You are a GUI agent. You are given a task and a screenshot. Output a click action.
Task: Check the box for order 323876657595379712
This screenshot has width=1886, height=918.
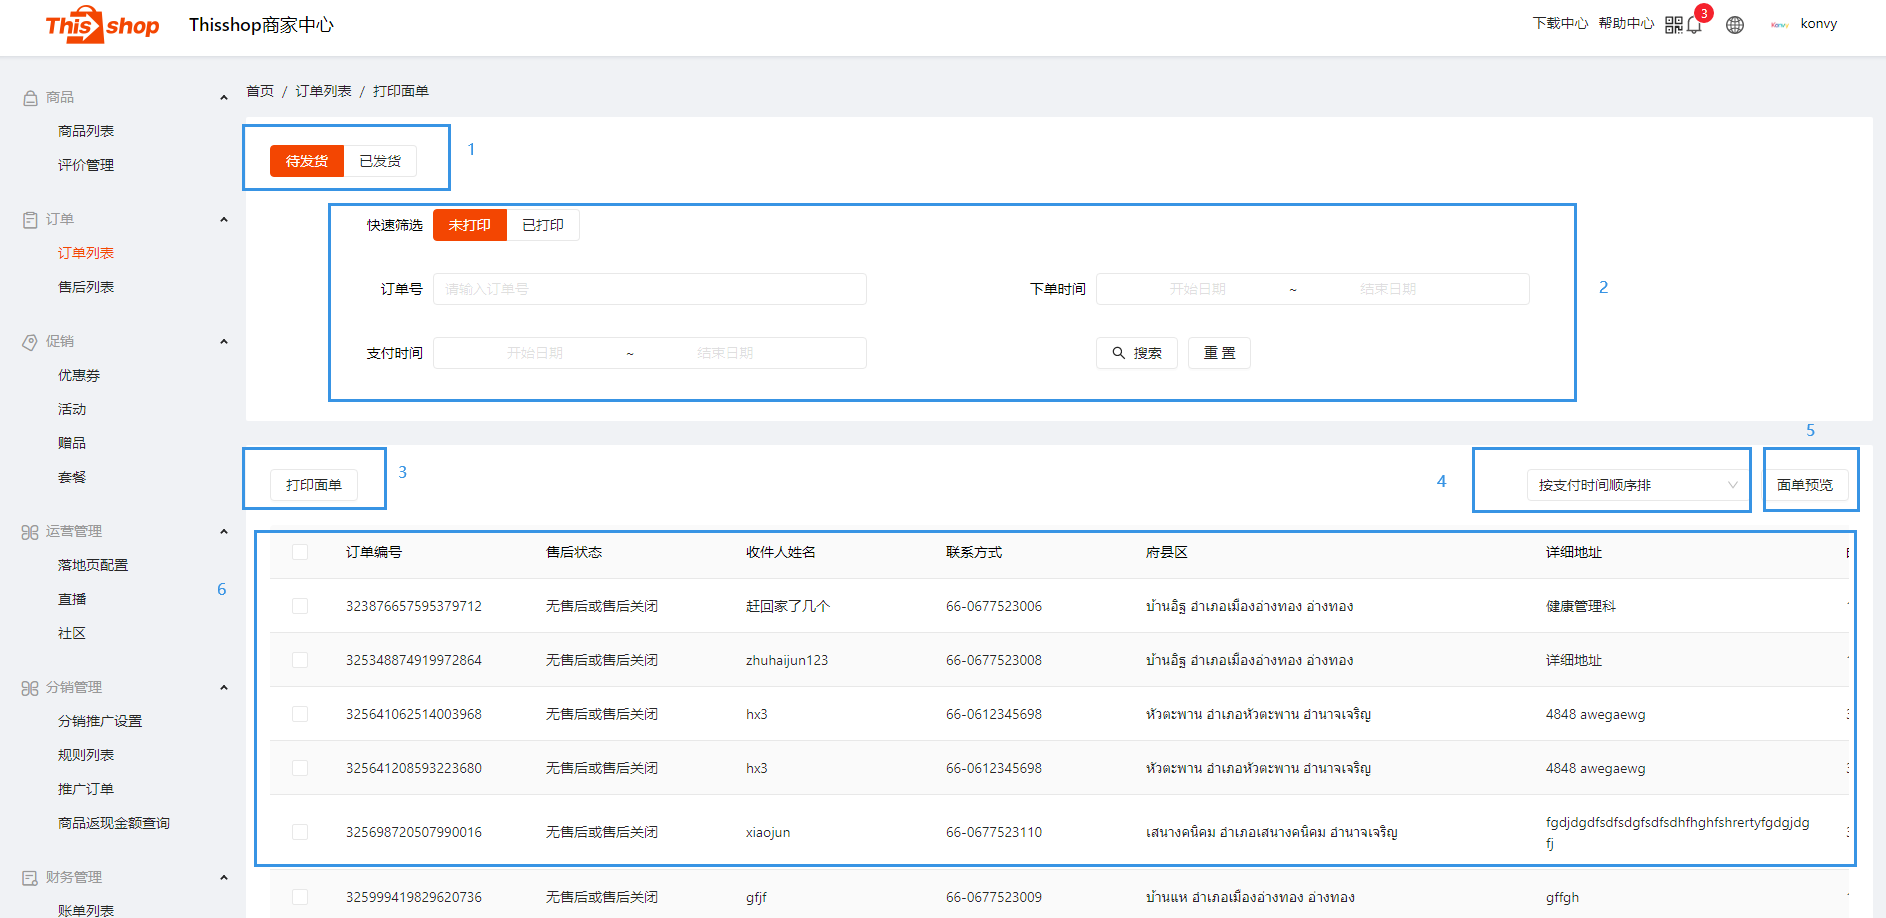click(x=300, y=606)
